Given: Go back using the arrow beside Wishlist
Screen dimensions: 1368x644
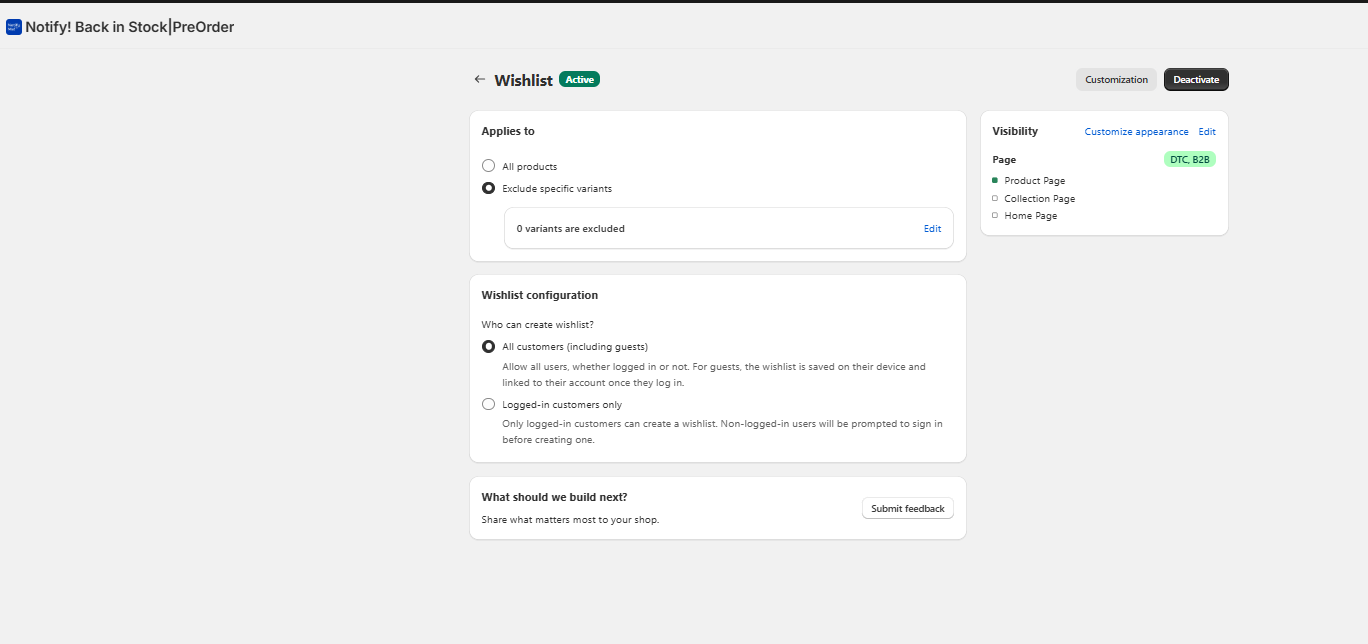Looking at the screenshot, I should 480,79.
